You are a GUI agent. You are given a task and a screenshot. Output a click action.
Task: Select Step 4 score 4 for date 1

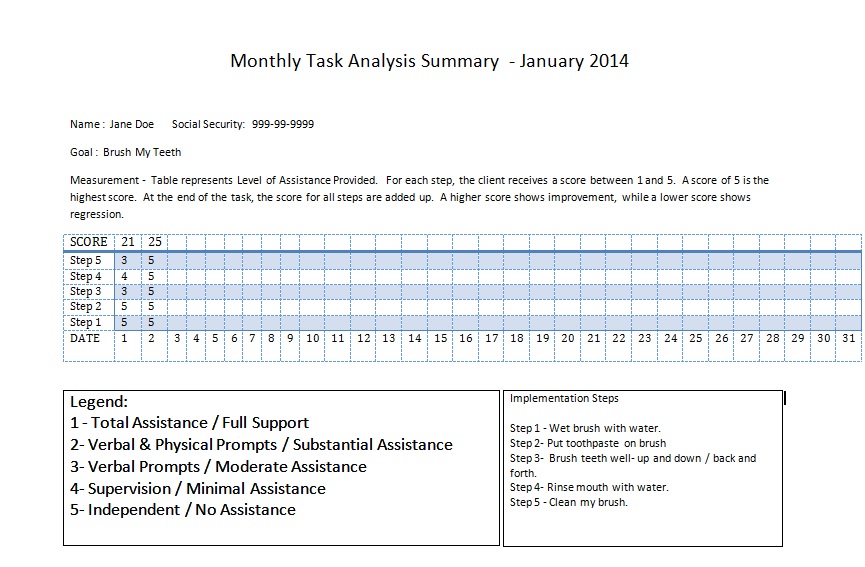click(124, 276)
